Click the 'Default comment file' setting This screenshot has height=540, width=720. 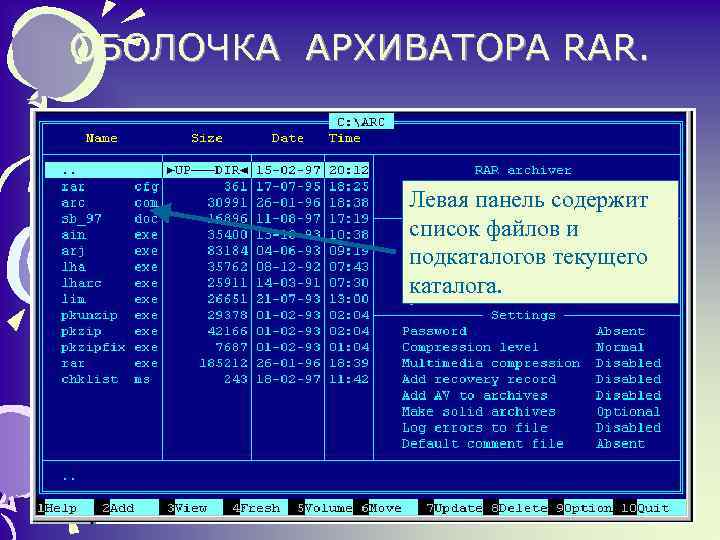[483, 444]
